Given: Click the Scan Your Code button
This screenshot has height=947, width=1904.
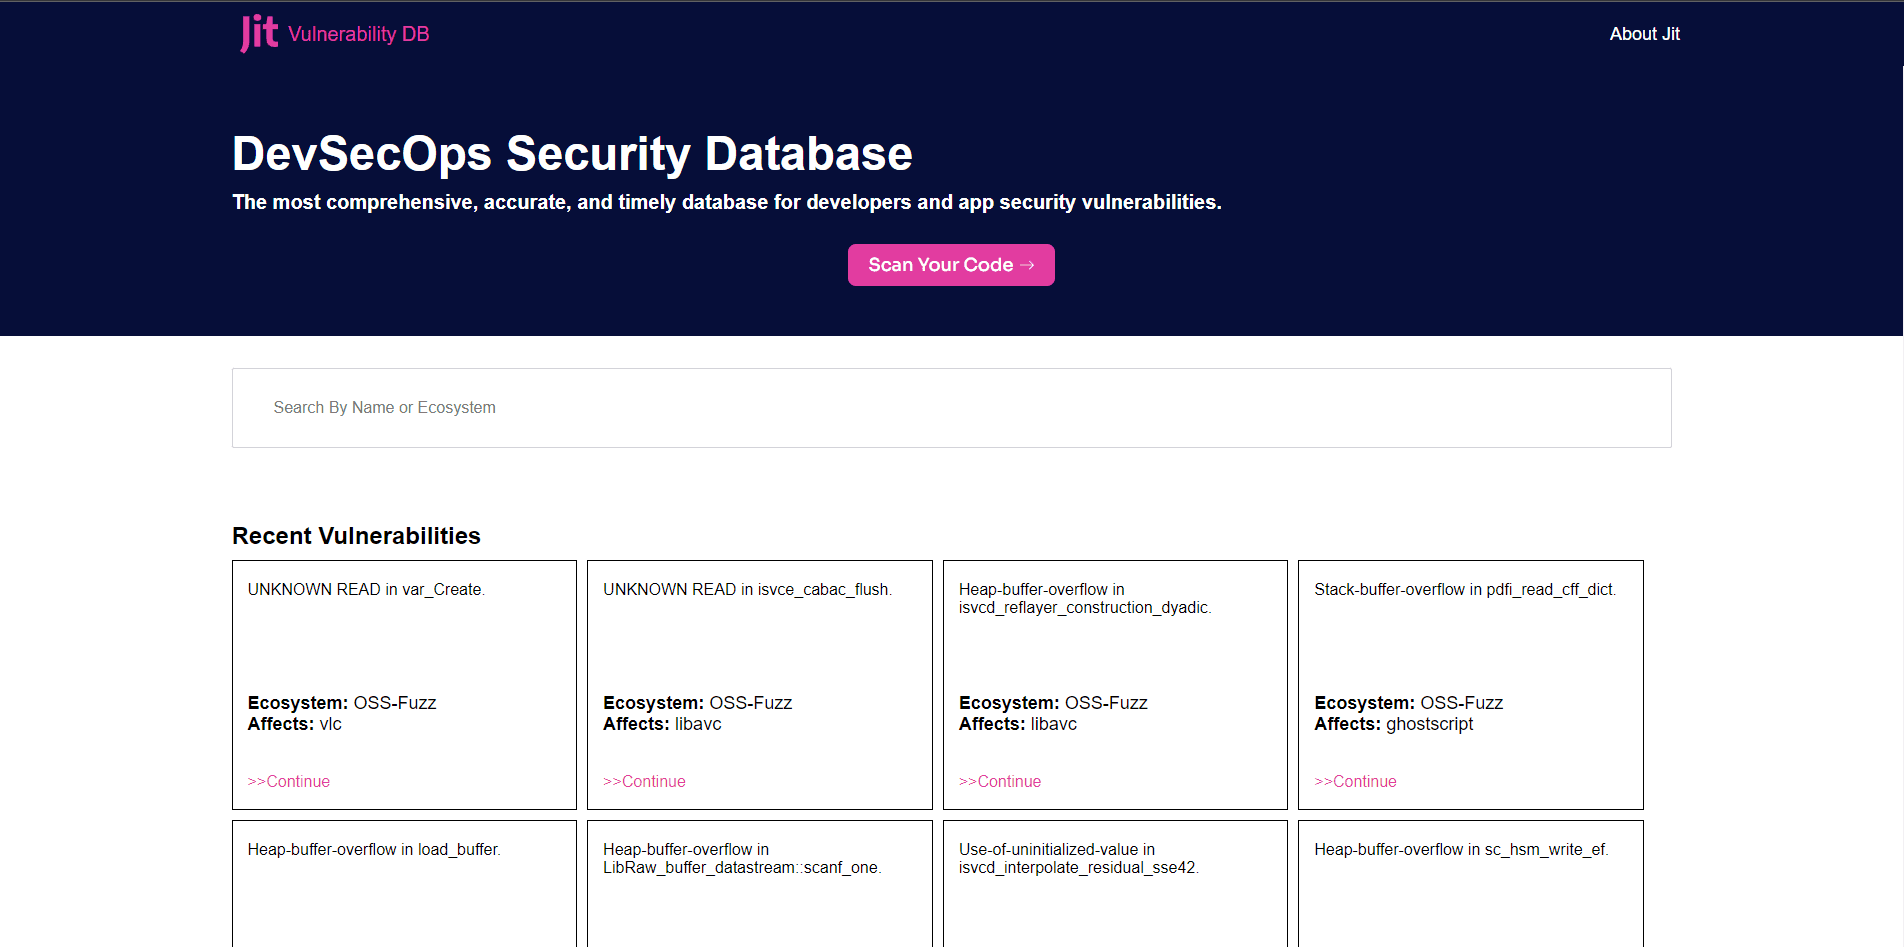Looking at the screenshot, I should coord(951,265).
